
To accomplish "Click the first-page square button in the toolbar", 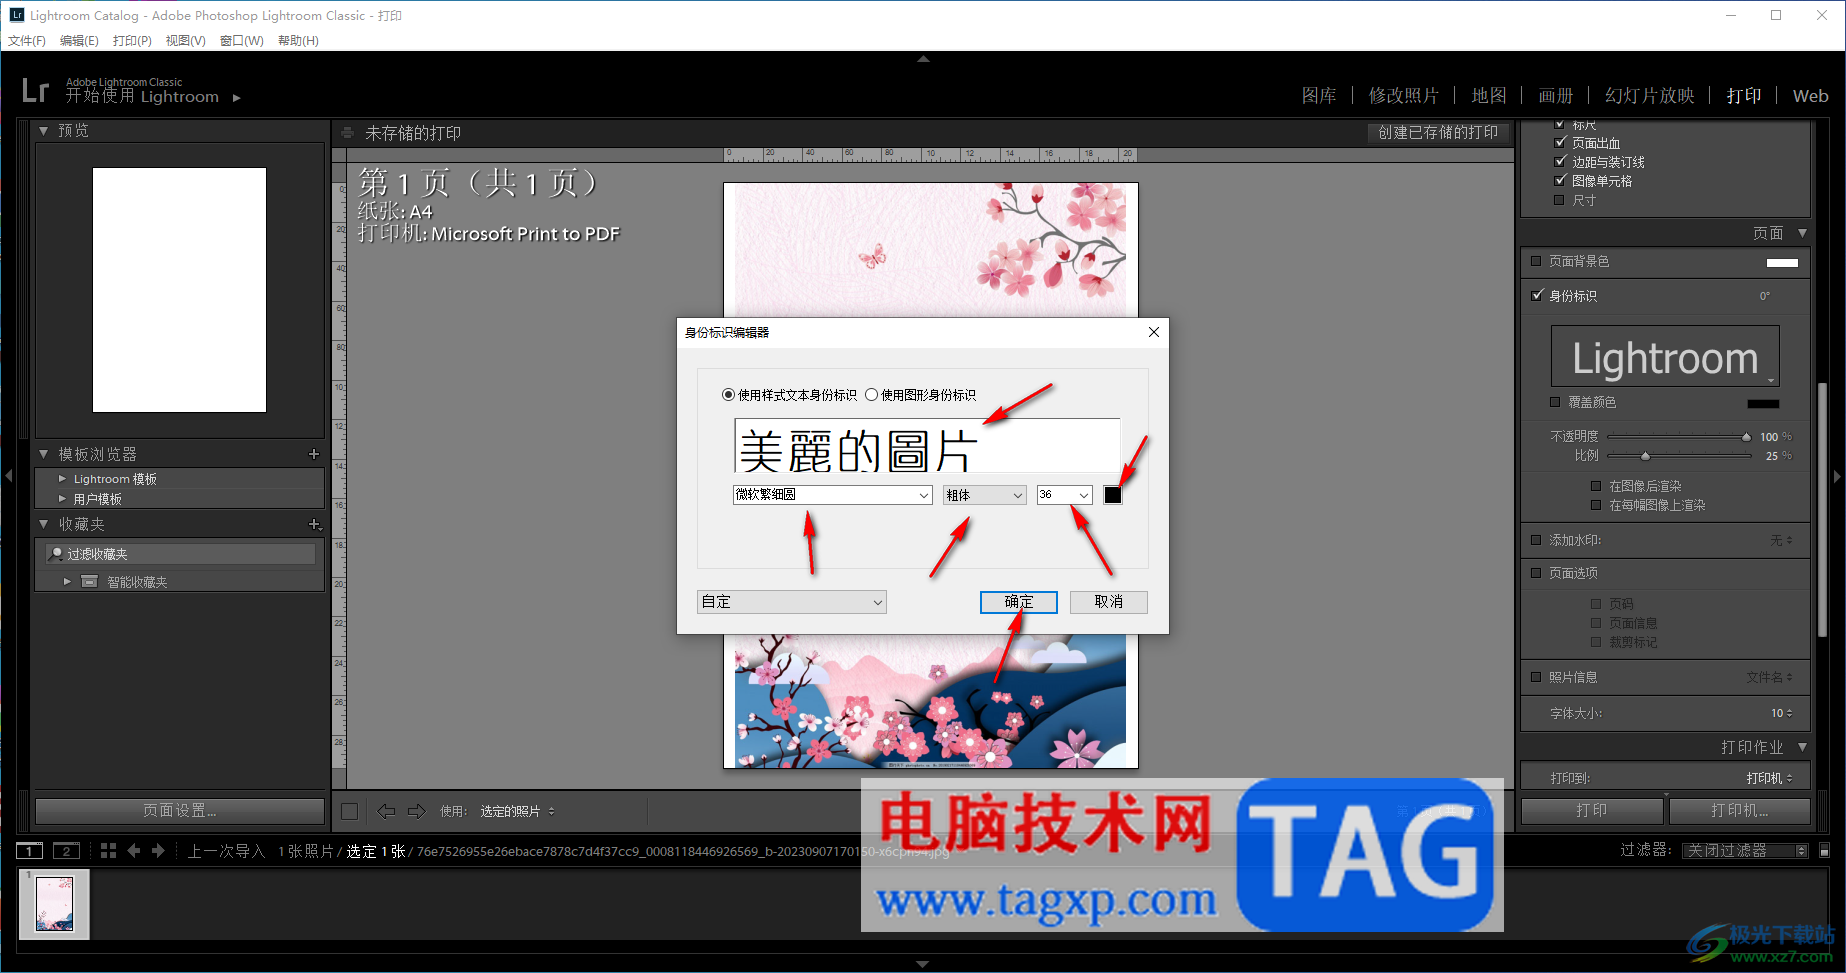I will tap(349, 811).
